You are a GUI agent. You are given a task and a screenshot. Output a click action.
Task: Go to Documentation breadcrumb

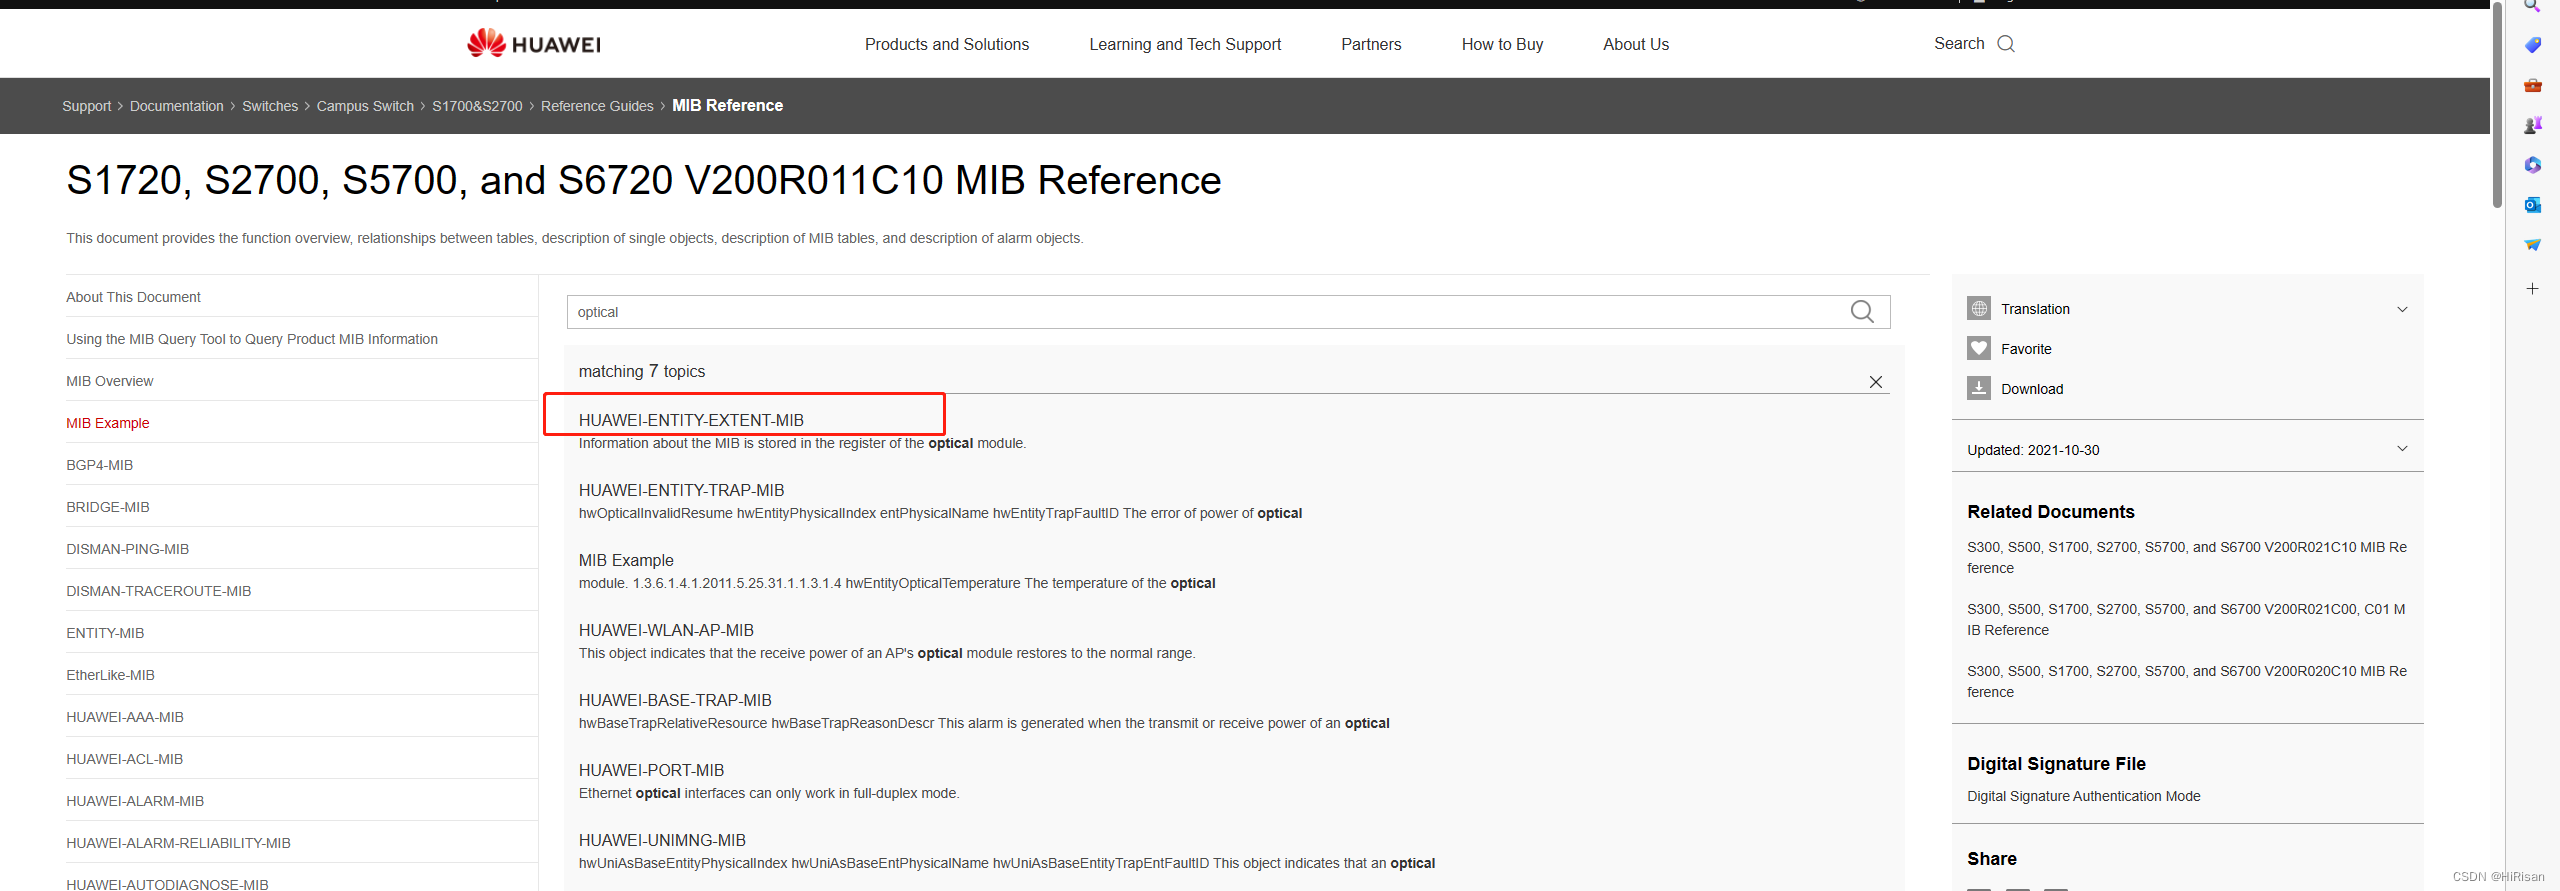(x=177, y=106)
